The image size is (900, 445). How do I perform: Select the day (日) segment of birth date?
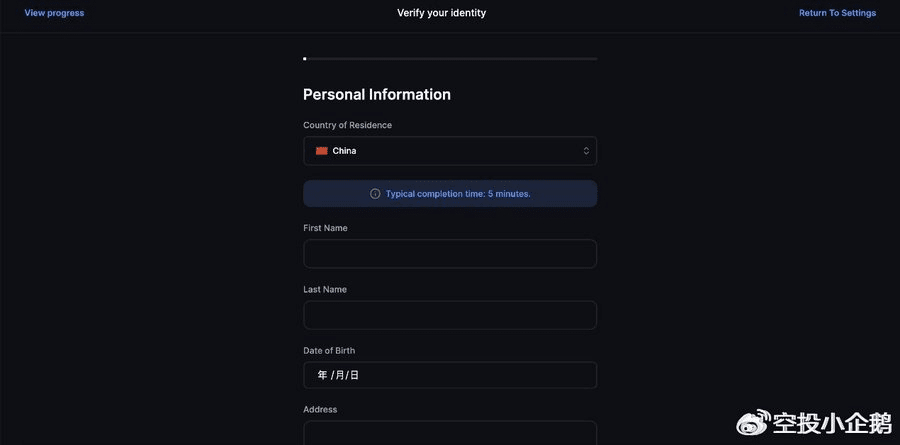coord(354,375)
